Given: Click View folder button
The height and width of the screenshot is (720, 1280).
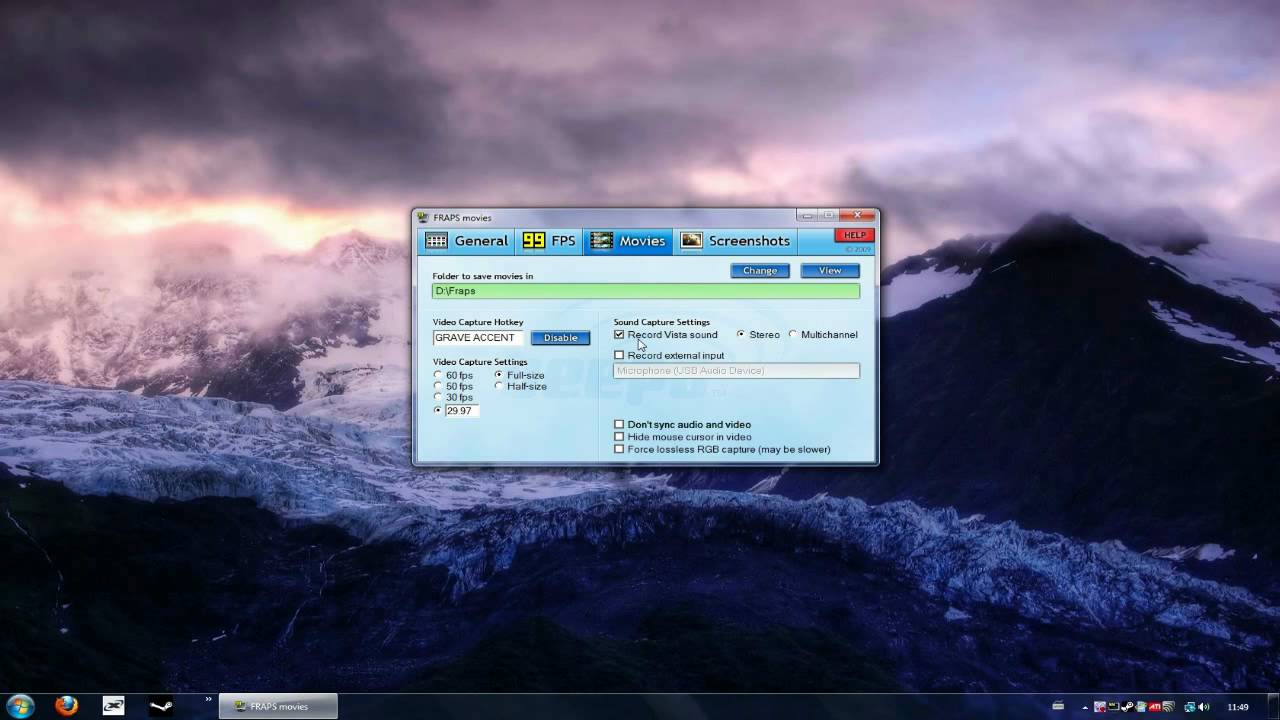Looking at the screenshot, I should [830, 271].
